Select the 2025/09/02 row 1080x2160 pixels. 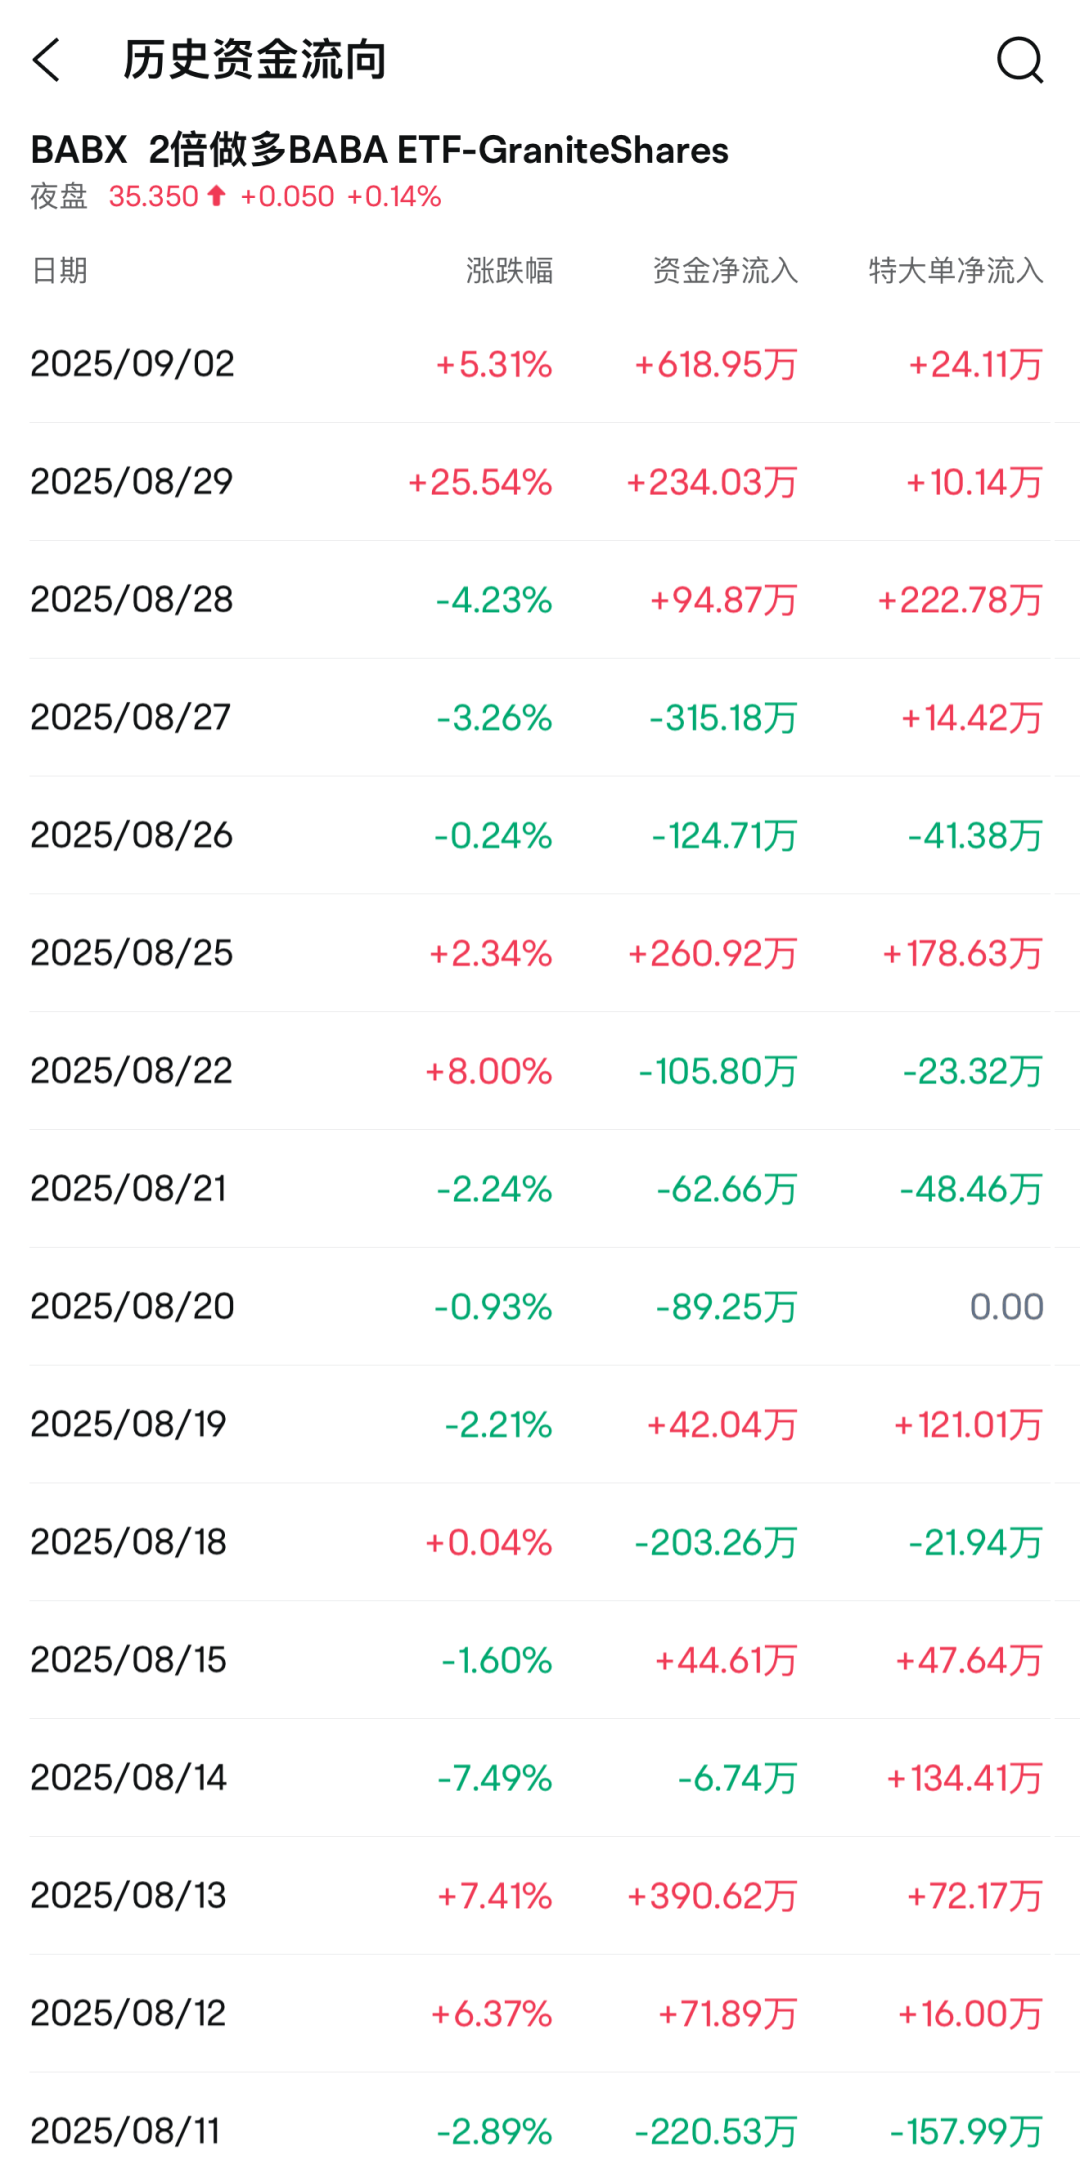click(133, 364)
